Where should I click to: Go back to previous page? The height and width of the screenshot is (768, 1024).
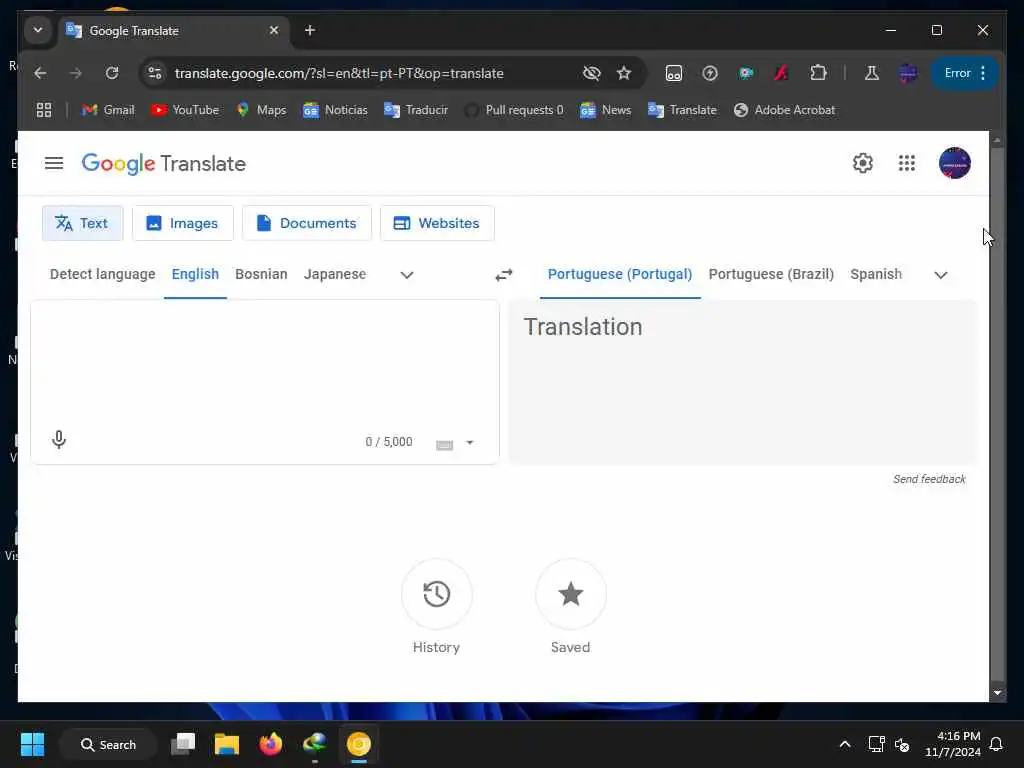click(x=40, y=73)
